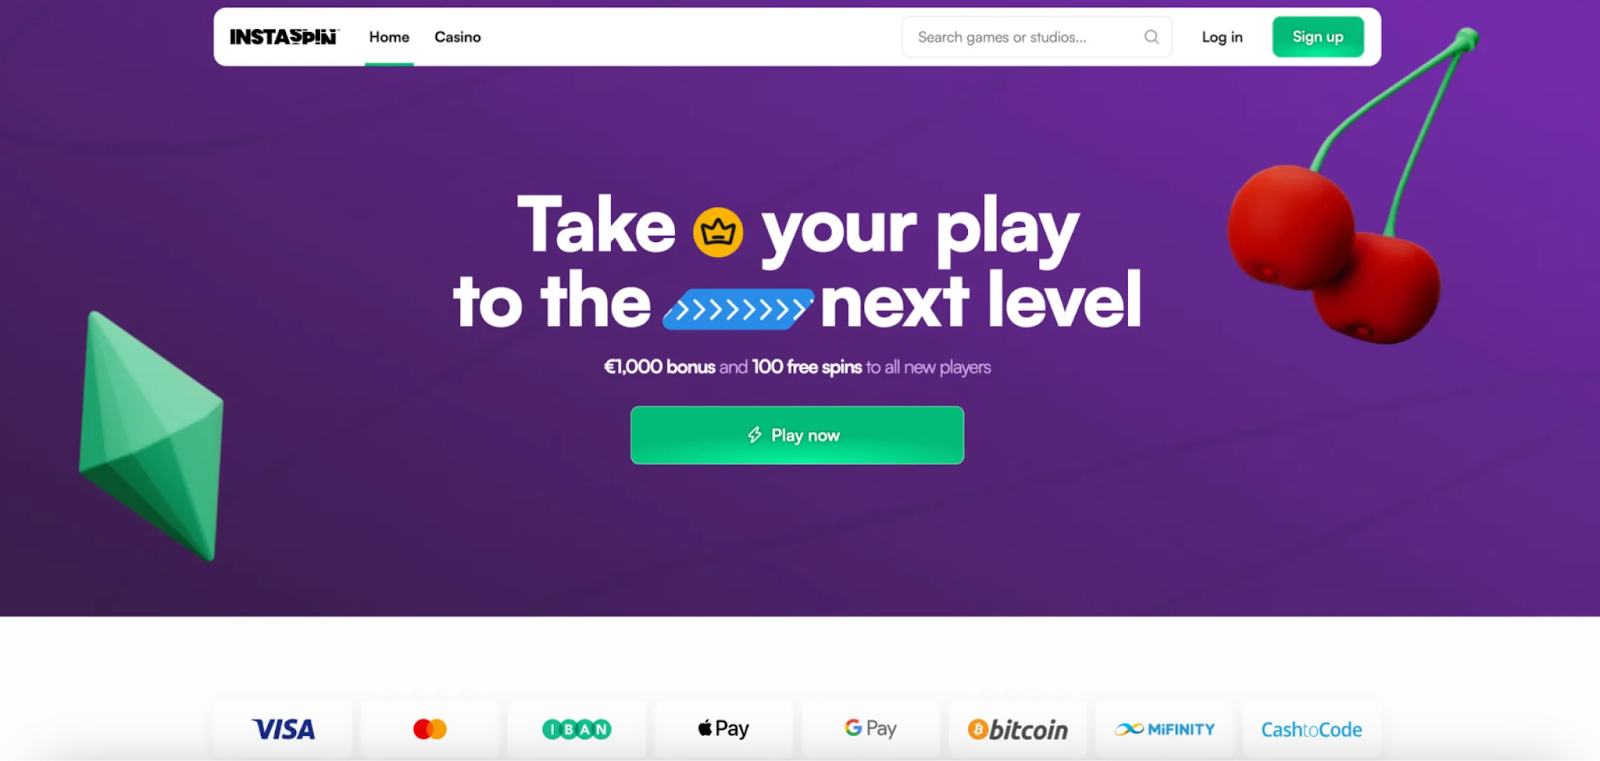Choose the IBAN payment logo
Image resolution: width=1600 pixels, height=761 pixels.
[577, 729]
